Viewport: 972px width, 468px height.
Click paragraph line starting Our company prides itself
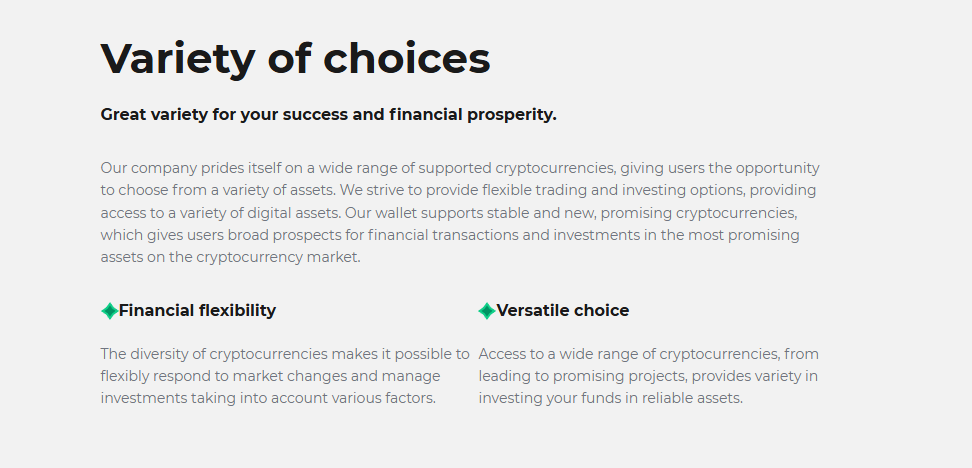(460, 169)
